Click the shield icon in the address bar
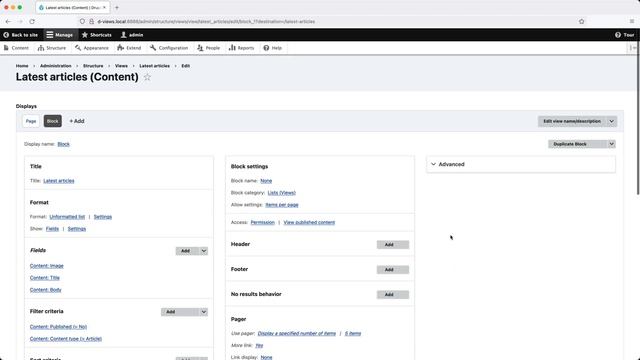Image resolution: width=640 pixels, height=360 pixels. 82,22
